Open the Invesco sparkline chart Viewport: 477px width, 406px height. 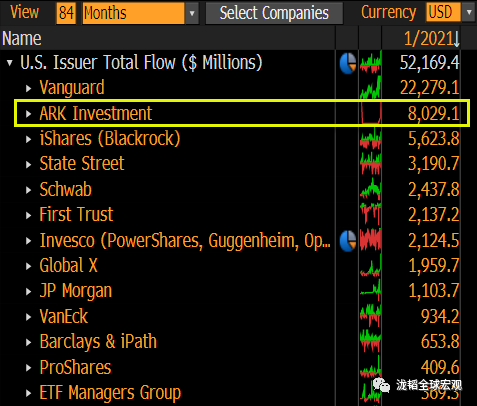pyautogui.click(x=370, y=240)
